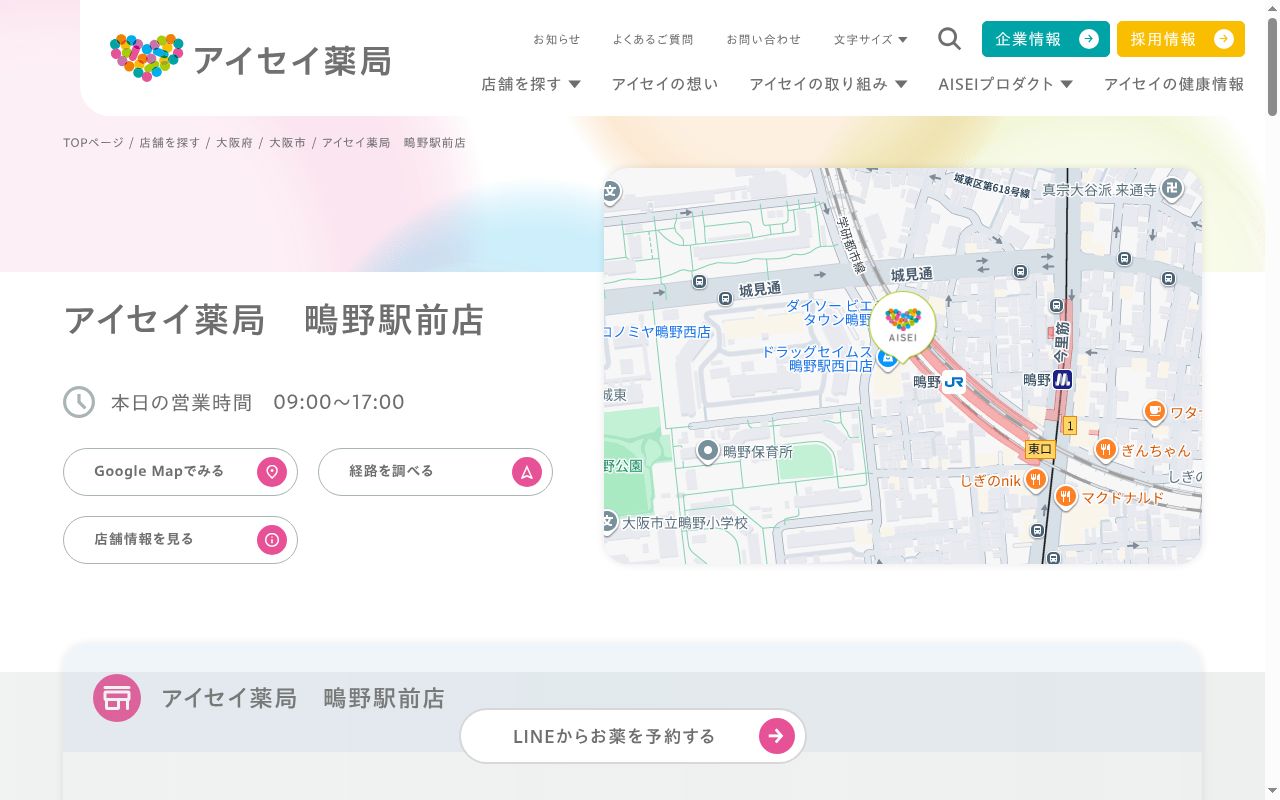Screen dimensions: 1280x800
Task: Open the 文字サイズ text size dropdown
Action: (x=871, y=40)
